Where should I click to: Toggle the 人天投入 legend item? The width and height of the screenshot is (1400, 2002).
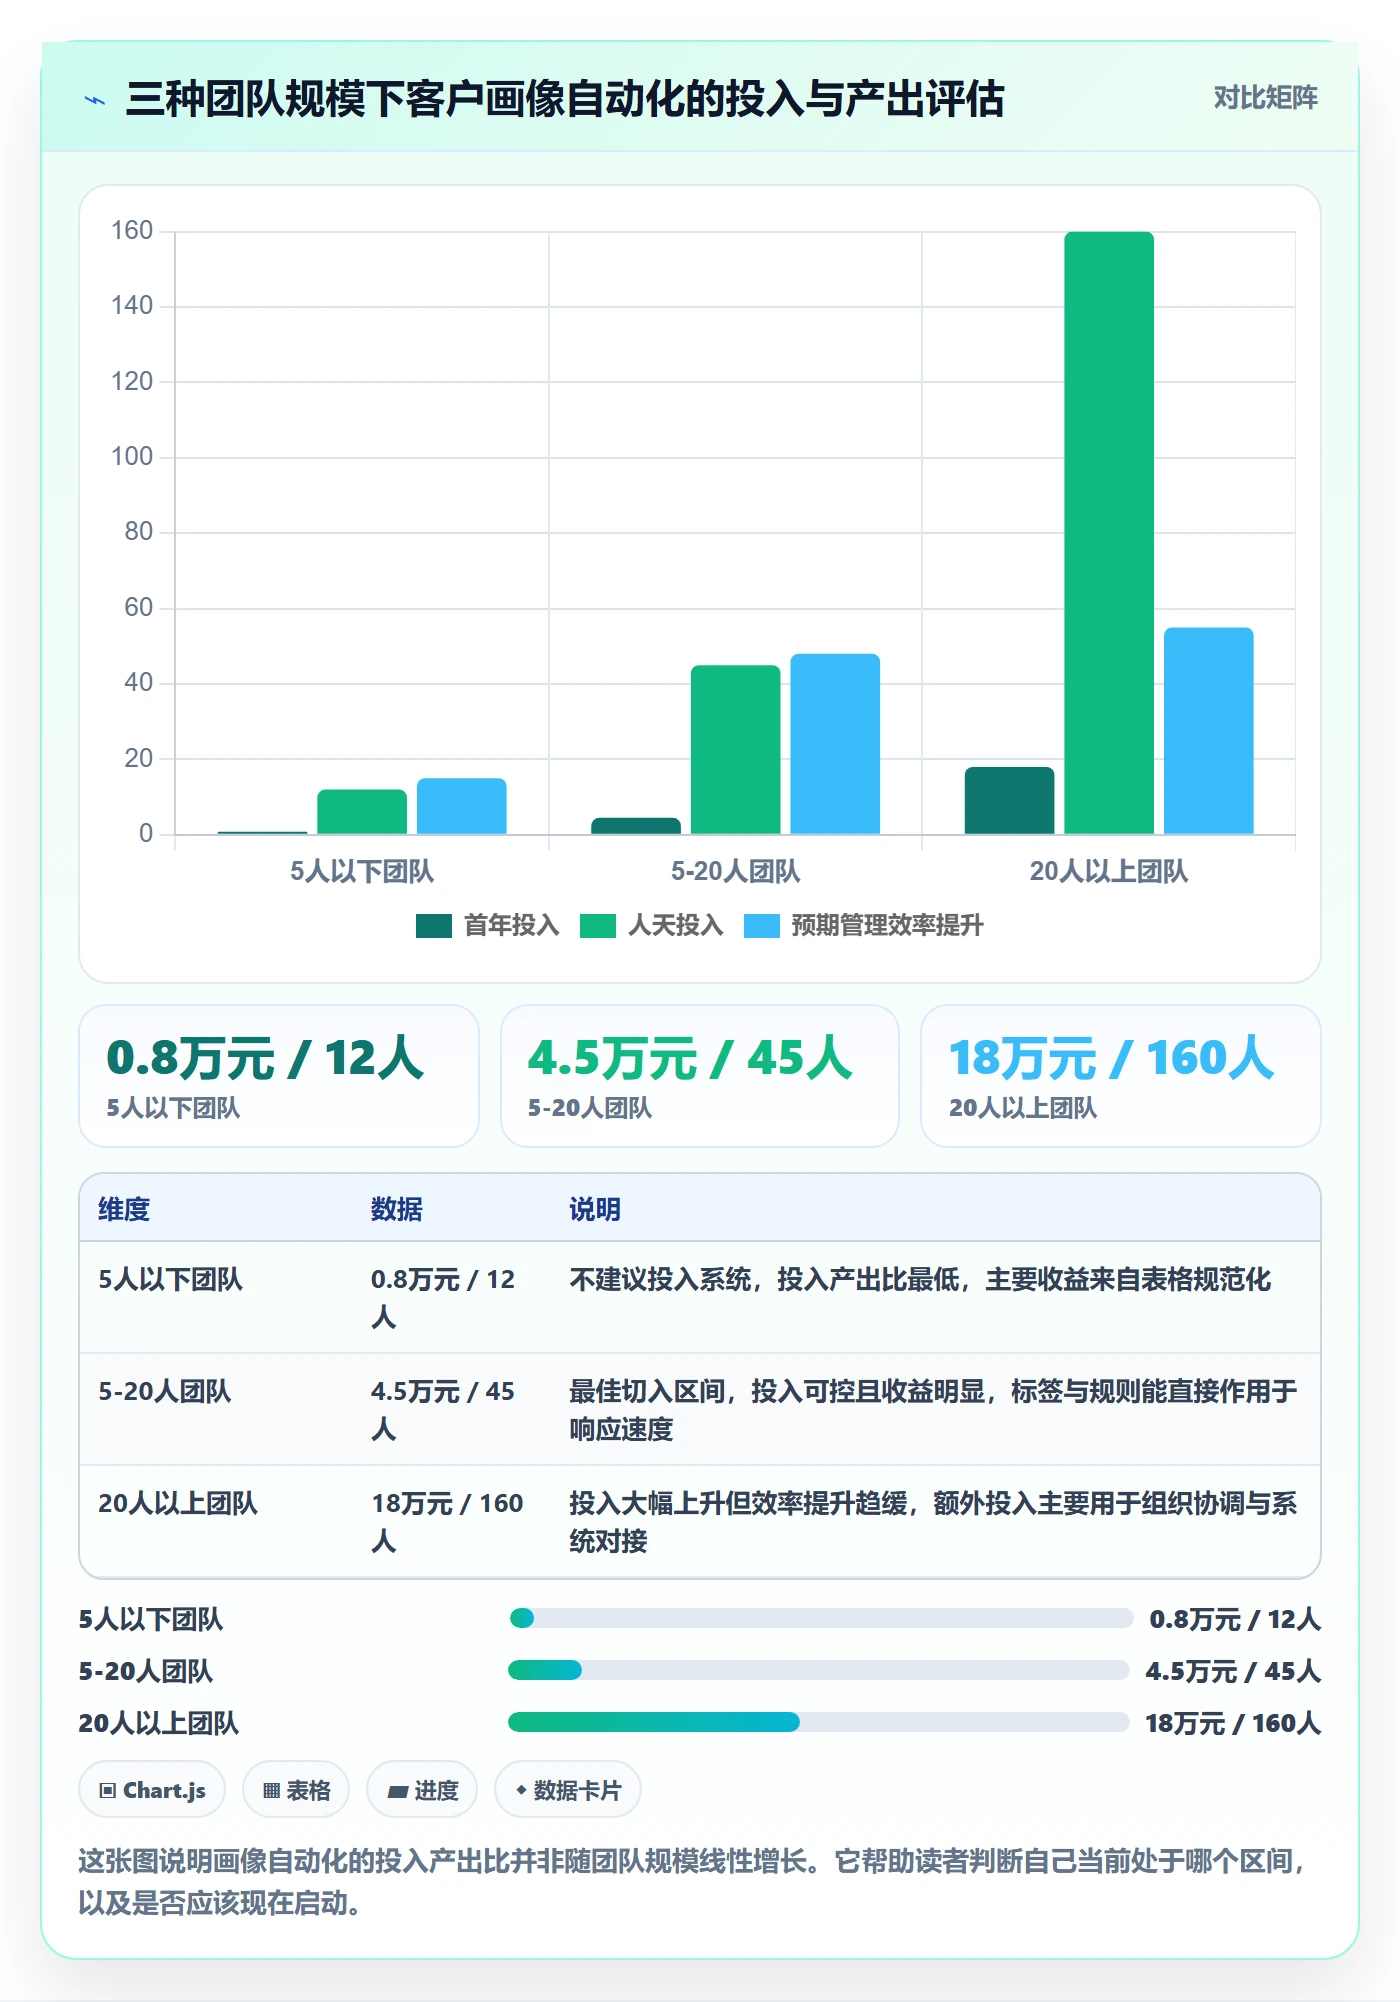pos(651,926)
